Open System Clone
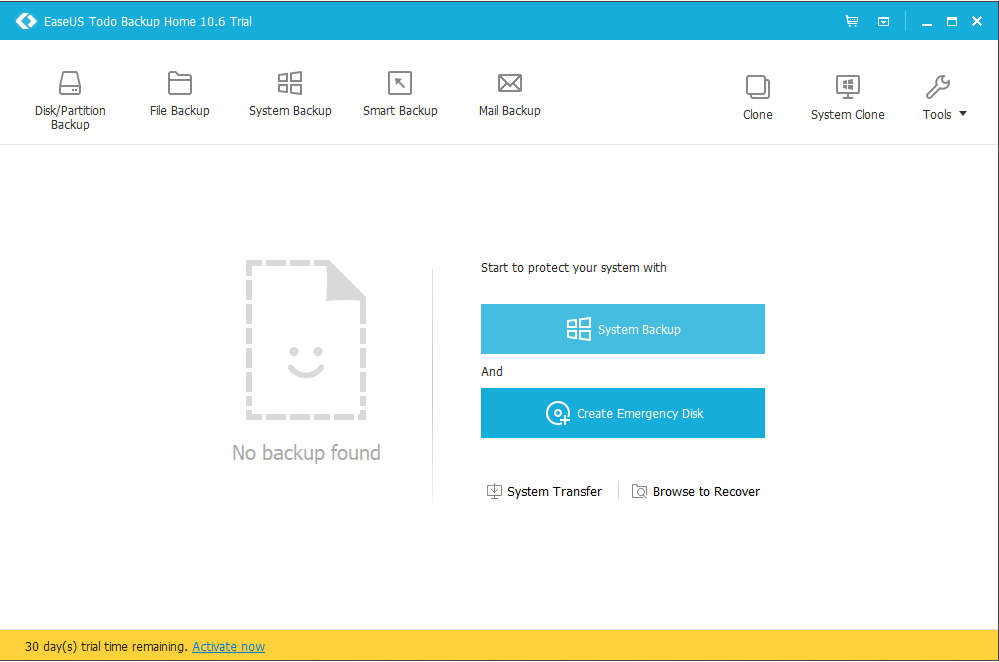The image size is (999, 662). coord(847,97)
